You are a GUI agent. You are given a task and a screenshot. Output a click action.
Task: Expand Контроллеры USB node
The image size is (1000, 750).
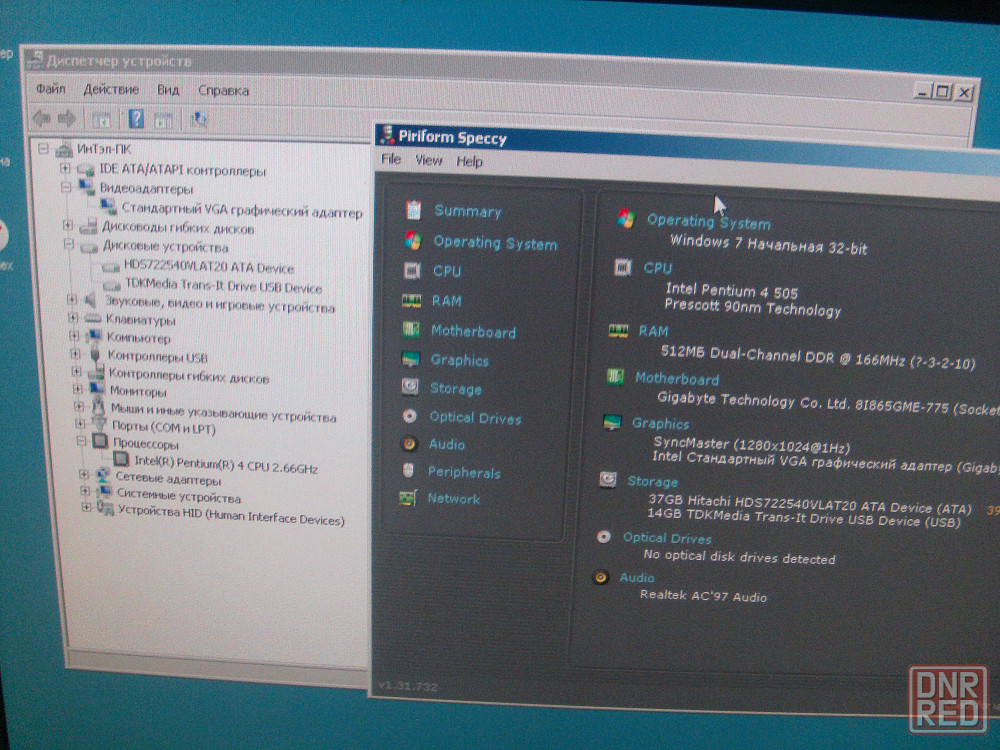pos(75,353)
